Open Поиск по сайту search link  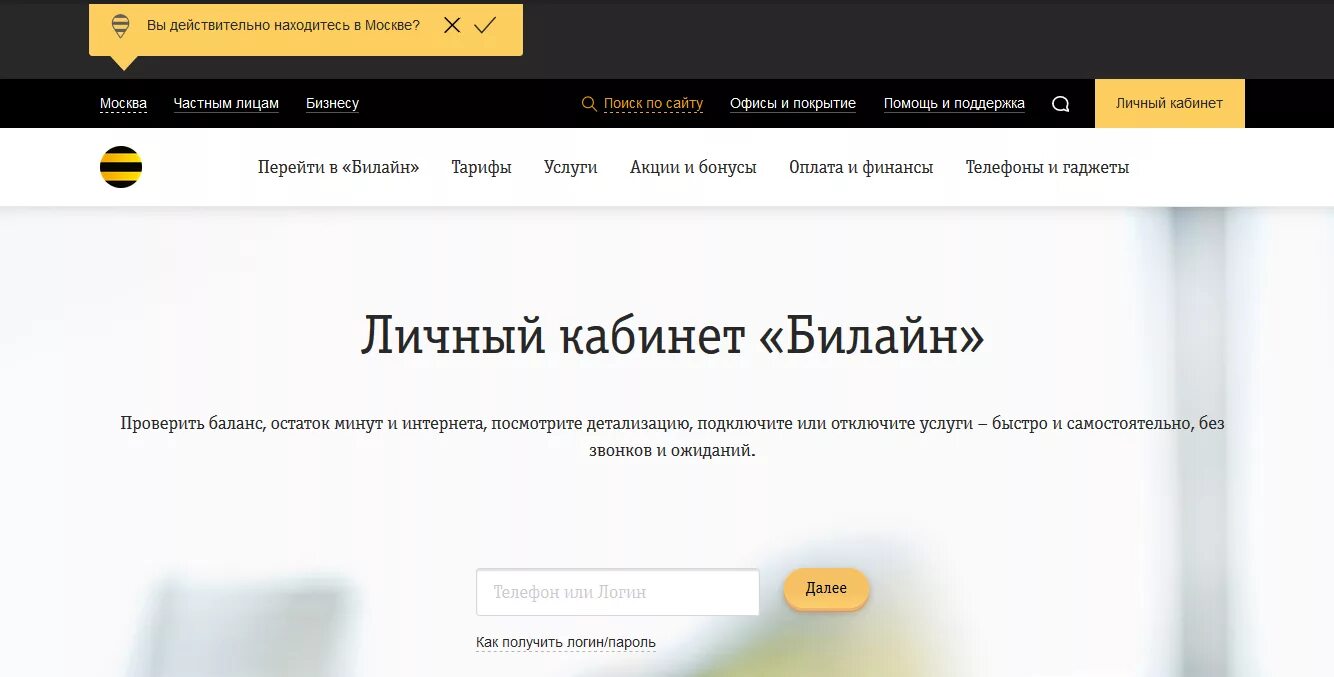click(x=653, y=103)
